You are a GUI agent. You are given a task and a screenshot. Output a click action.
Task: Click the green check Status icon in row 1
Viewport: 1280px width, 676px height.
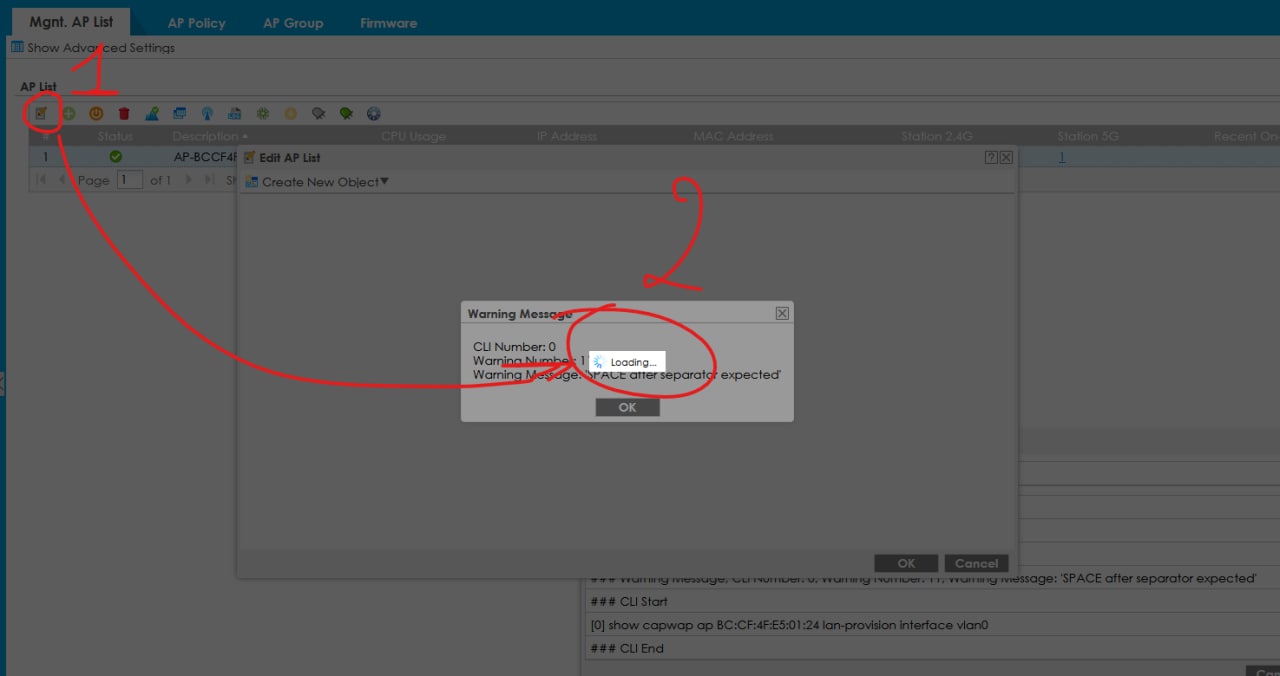point(116,157)
